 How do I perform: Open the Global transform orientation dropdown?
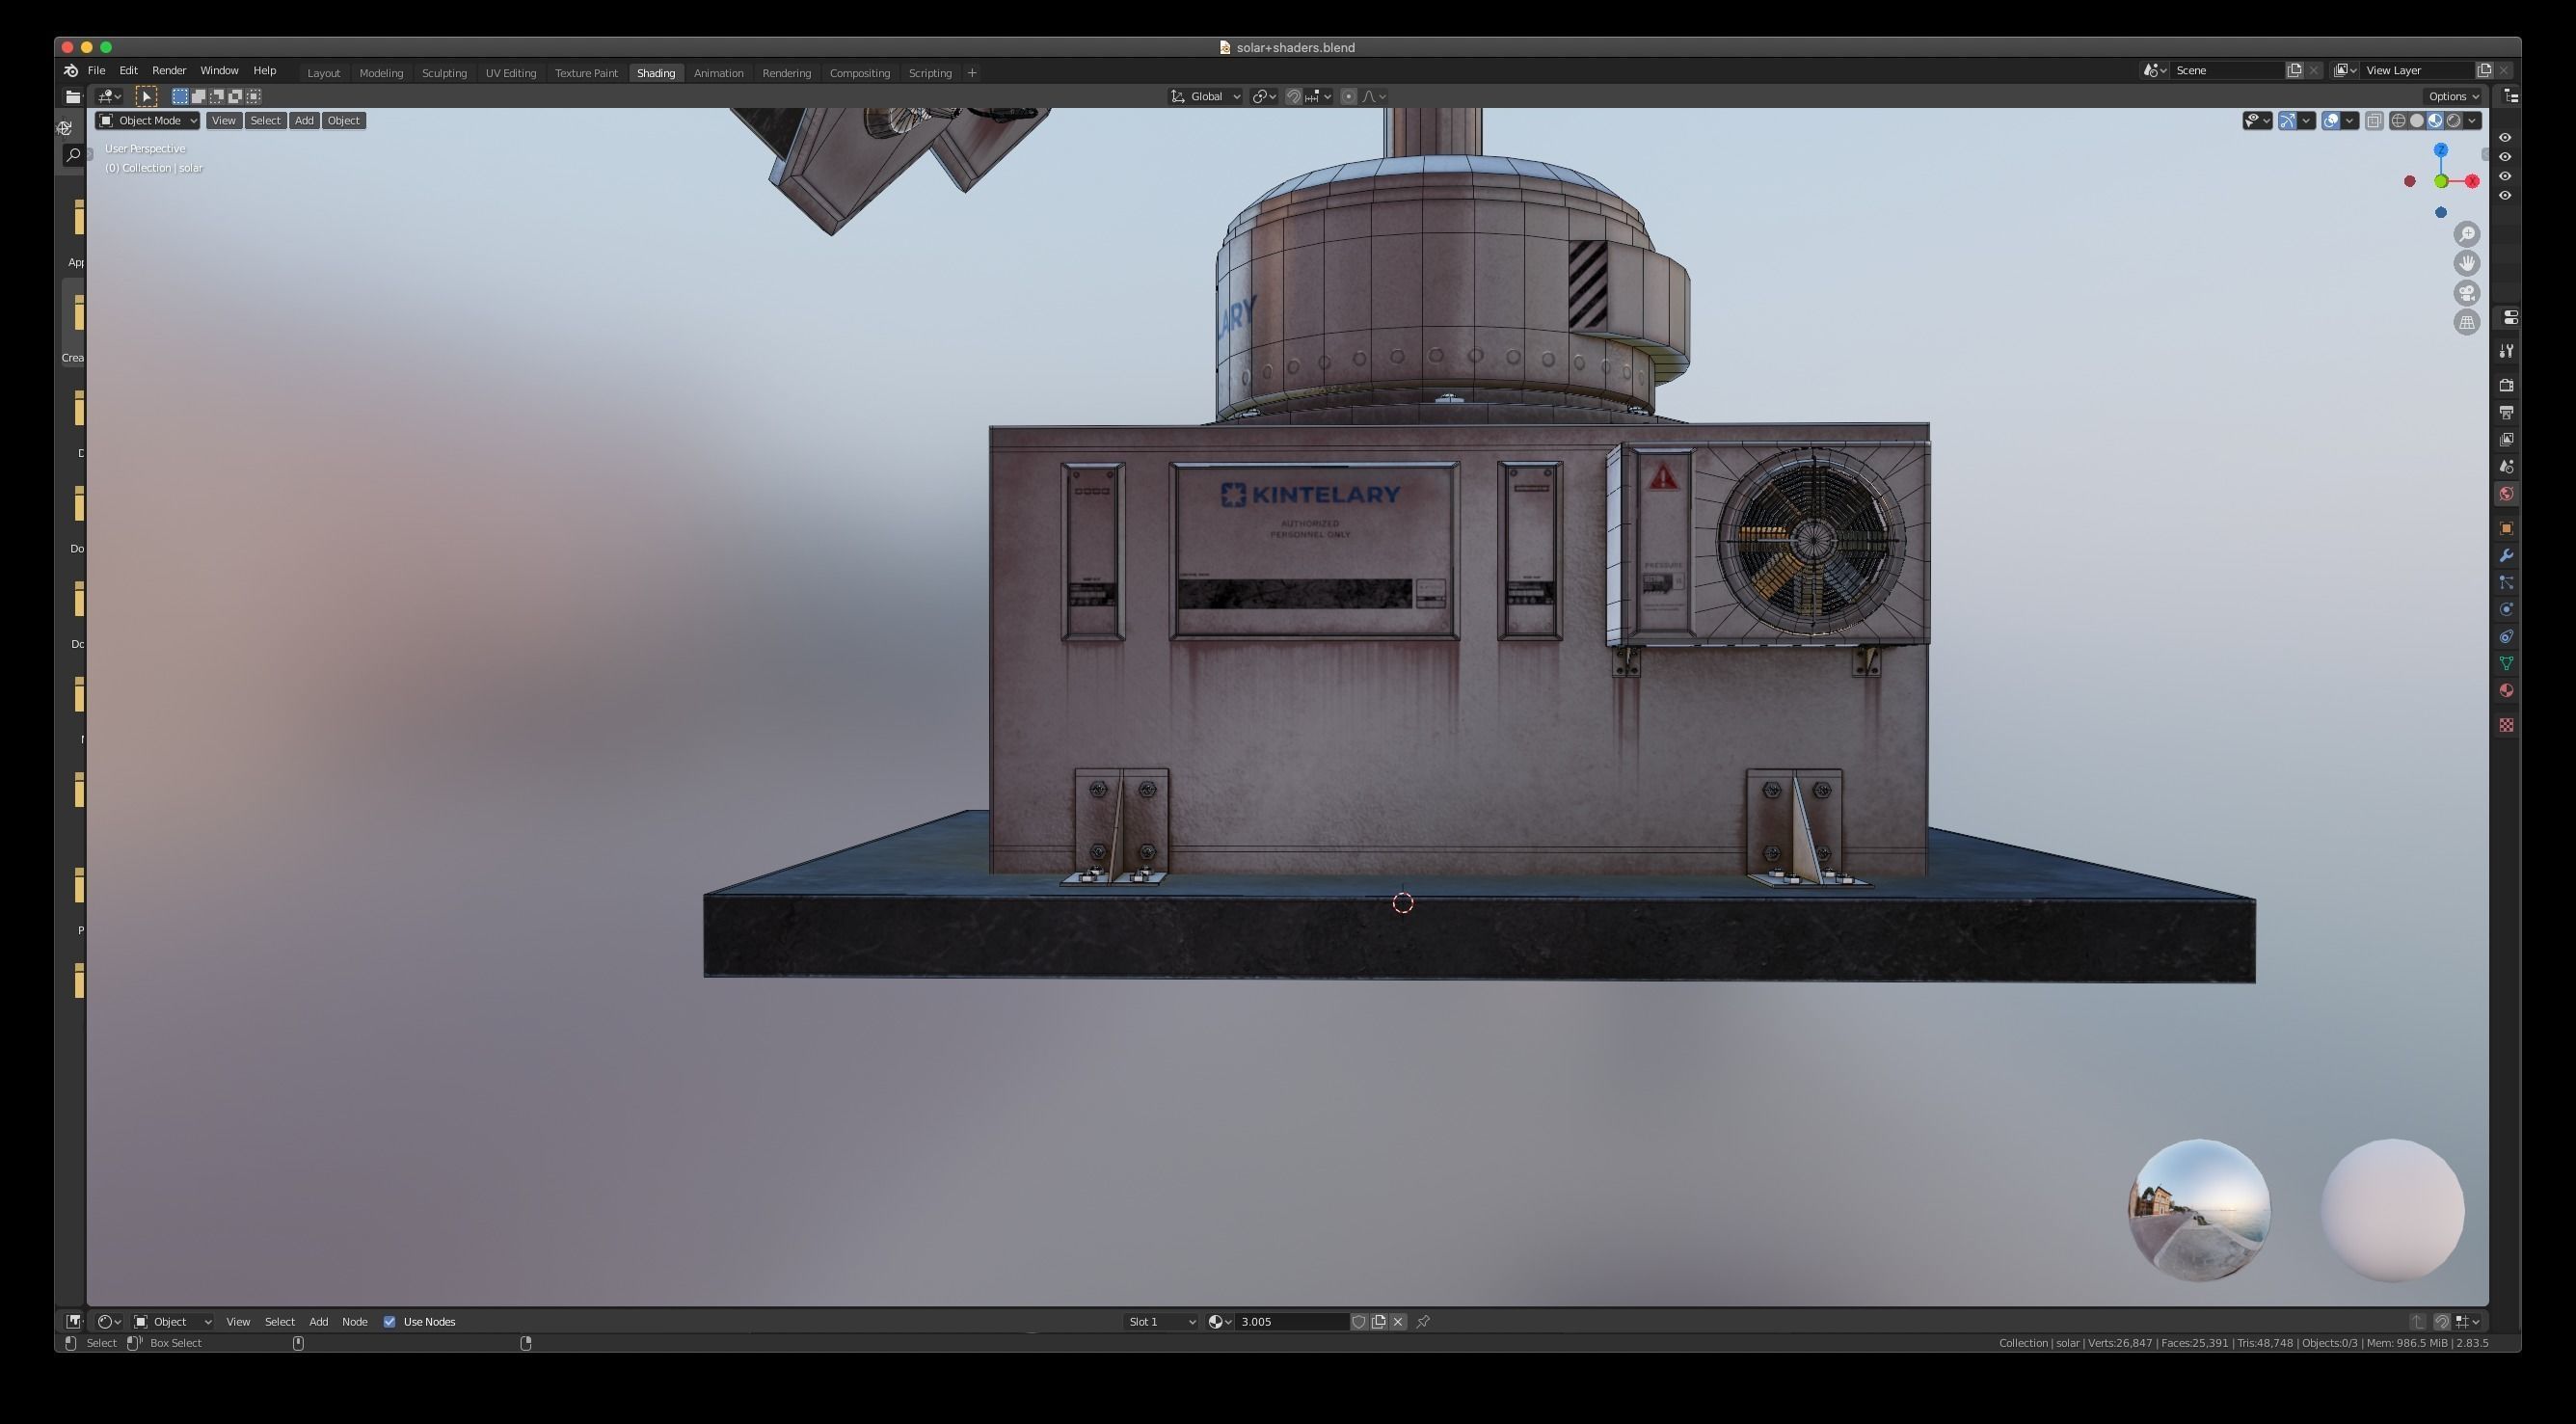click(1206, 97)
